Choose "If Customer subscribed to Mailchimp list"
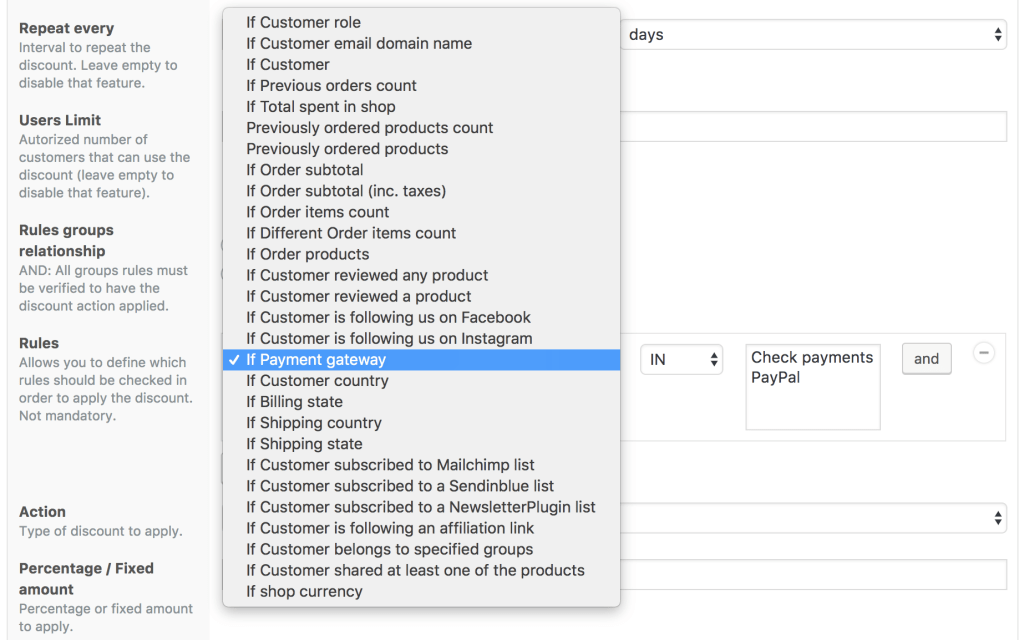 pyautogui.click(x=390, y=464)
